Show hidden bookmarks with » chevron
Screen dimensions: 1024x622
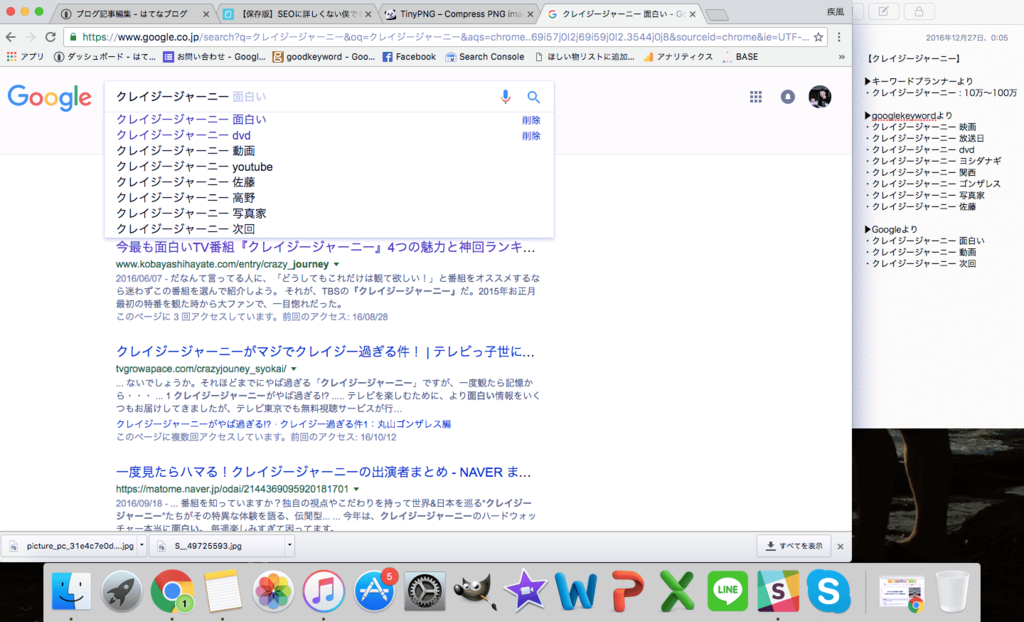click(x=841, y=57)
